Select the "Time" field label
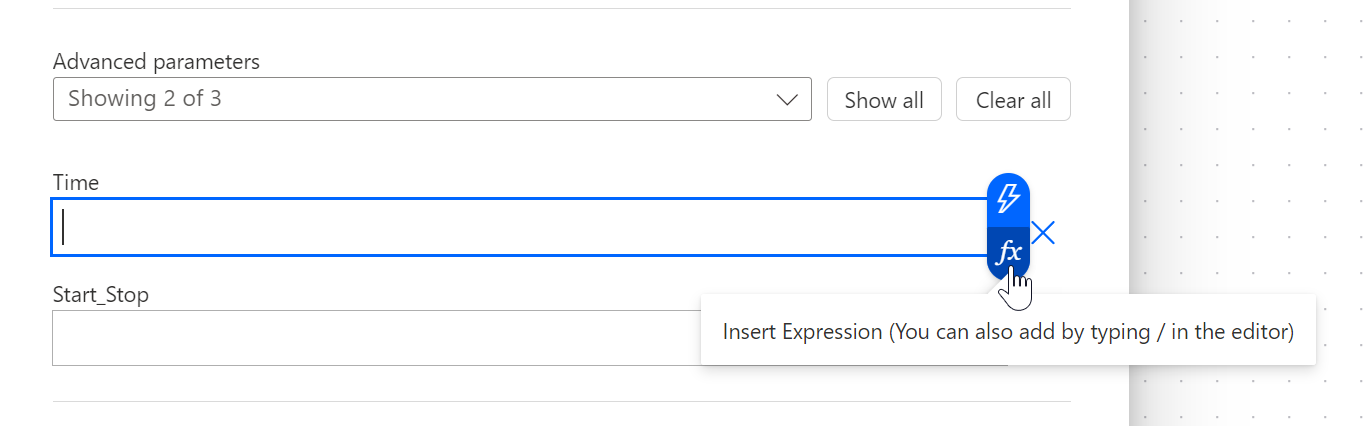The height and width of the screenshot is (426, 1370). pos(76,183)
